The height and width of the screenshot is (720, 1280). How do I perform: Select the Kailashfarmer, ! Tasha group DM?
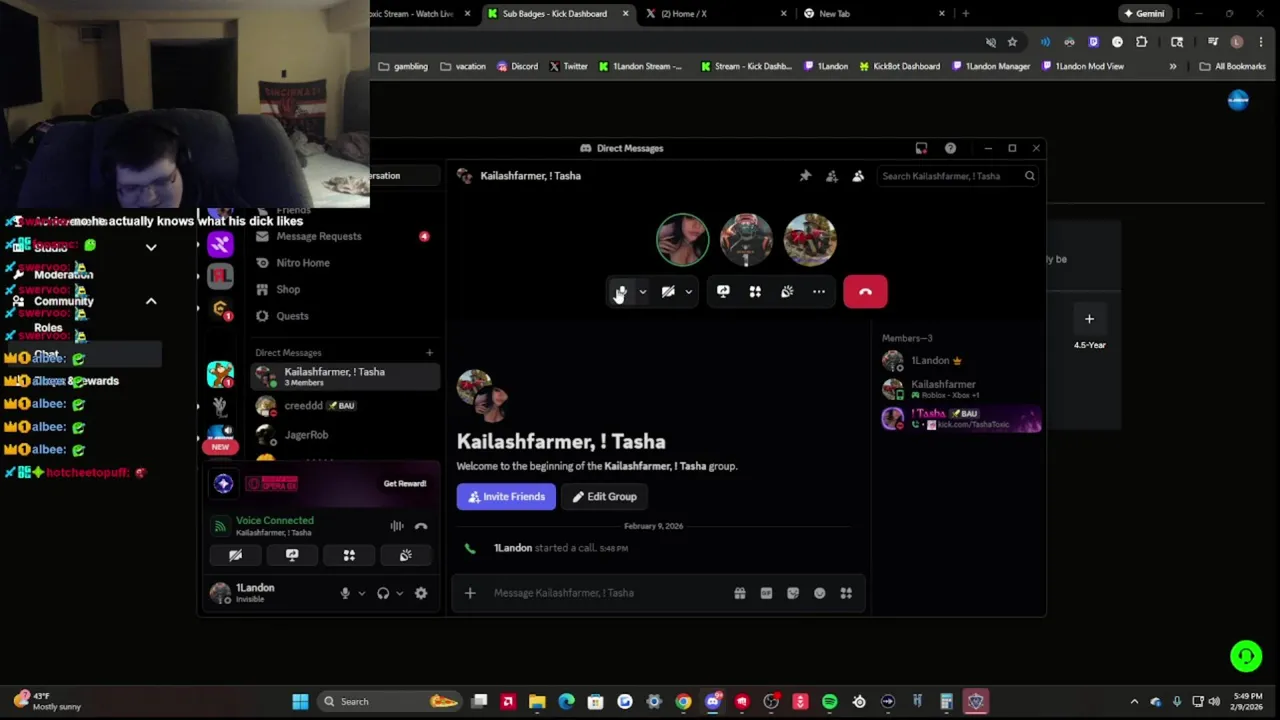click(344, 376)
